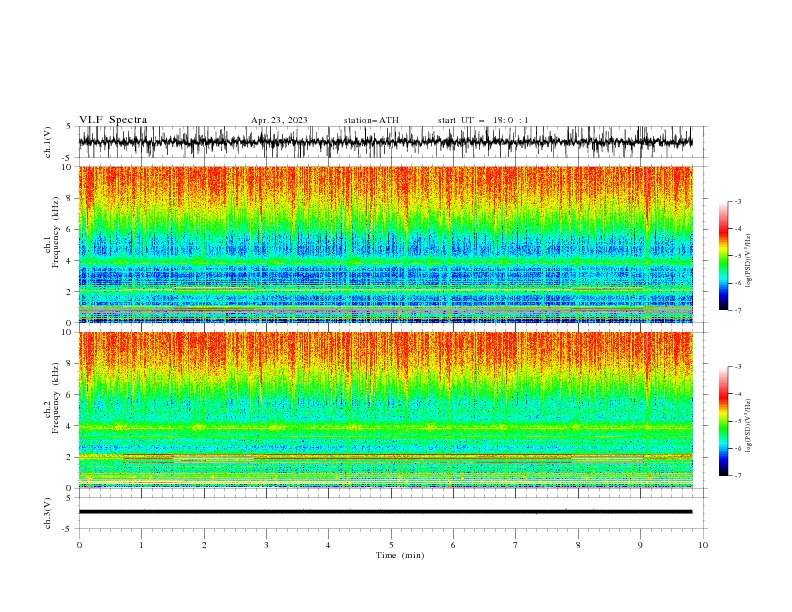This screenshot has height=612, width=792.
Task: Click the "Time (min)" axis label
Action: (x=400, y=555)
